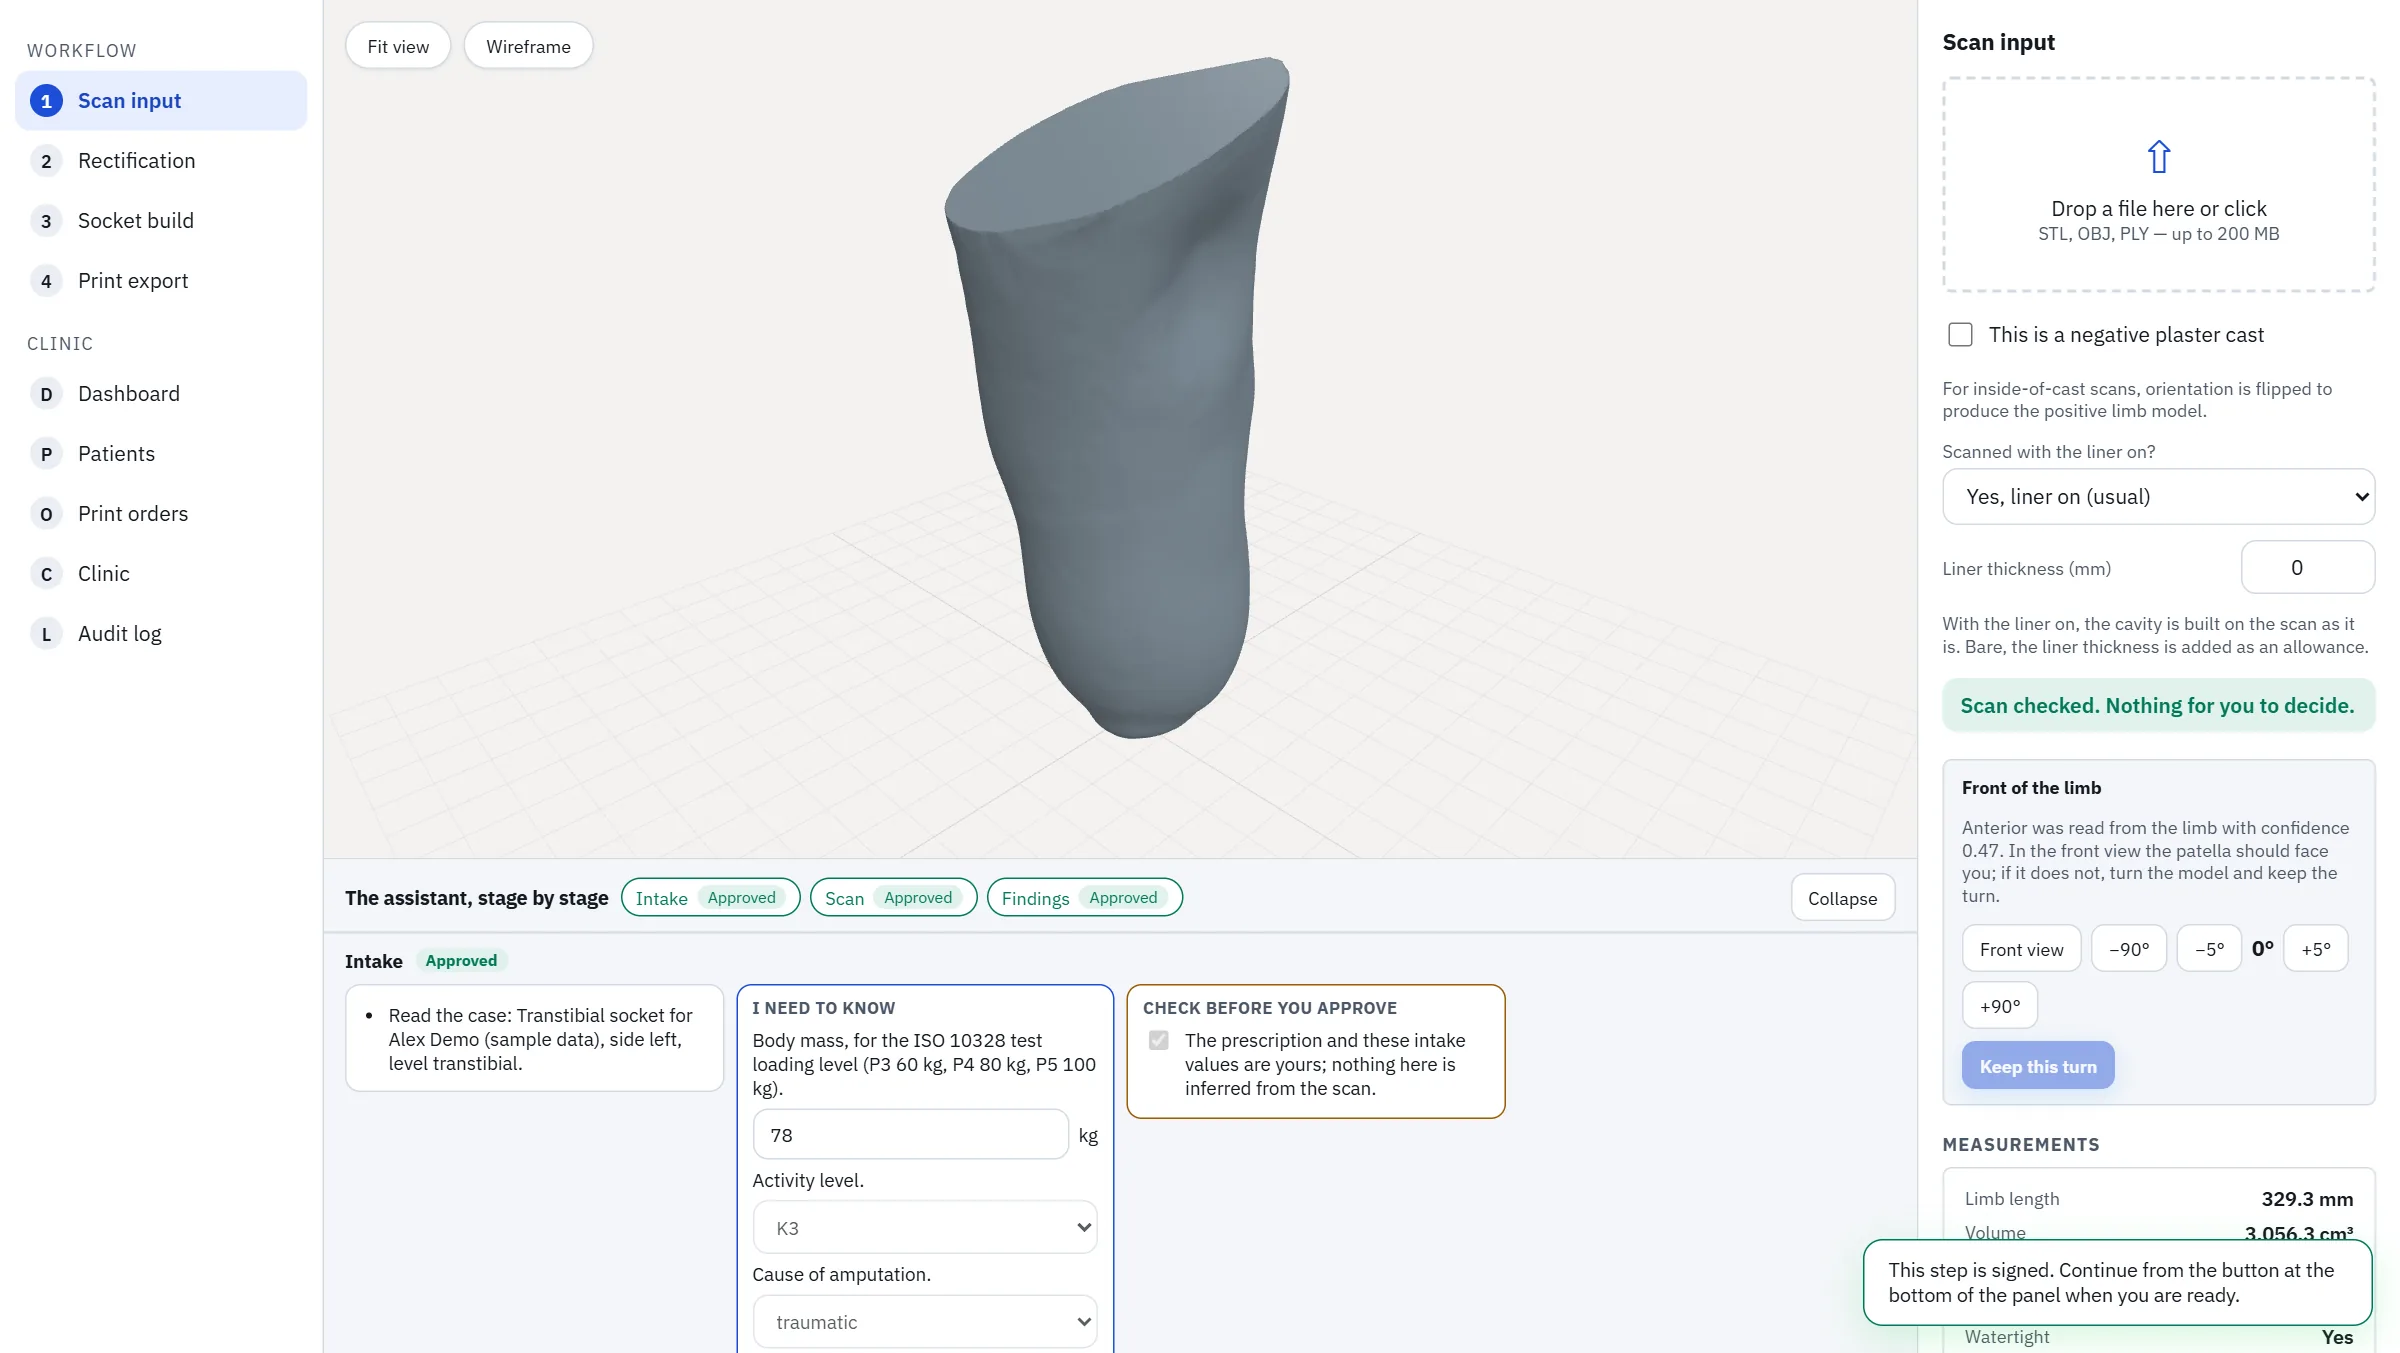2400x1353 pixels.
Task: Open the Rectification workflow step
Action: click(161, 161)
